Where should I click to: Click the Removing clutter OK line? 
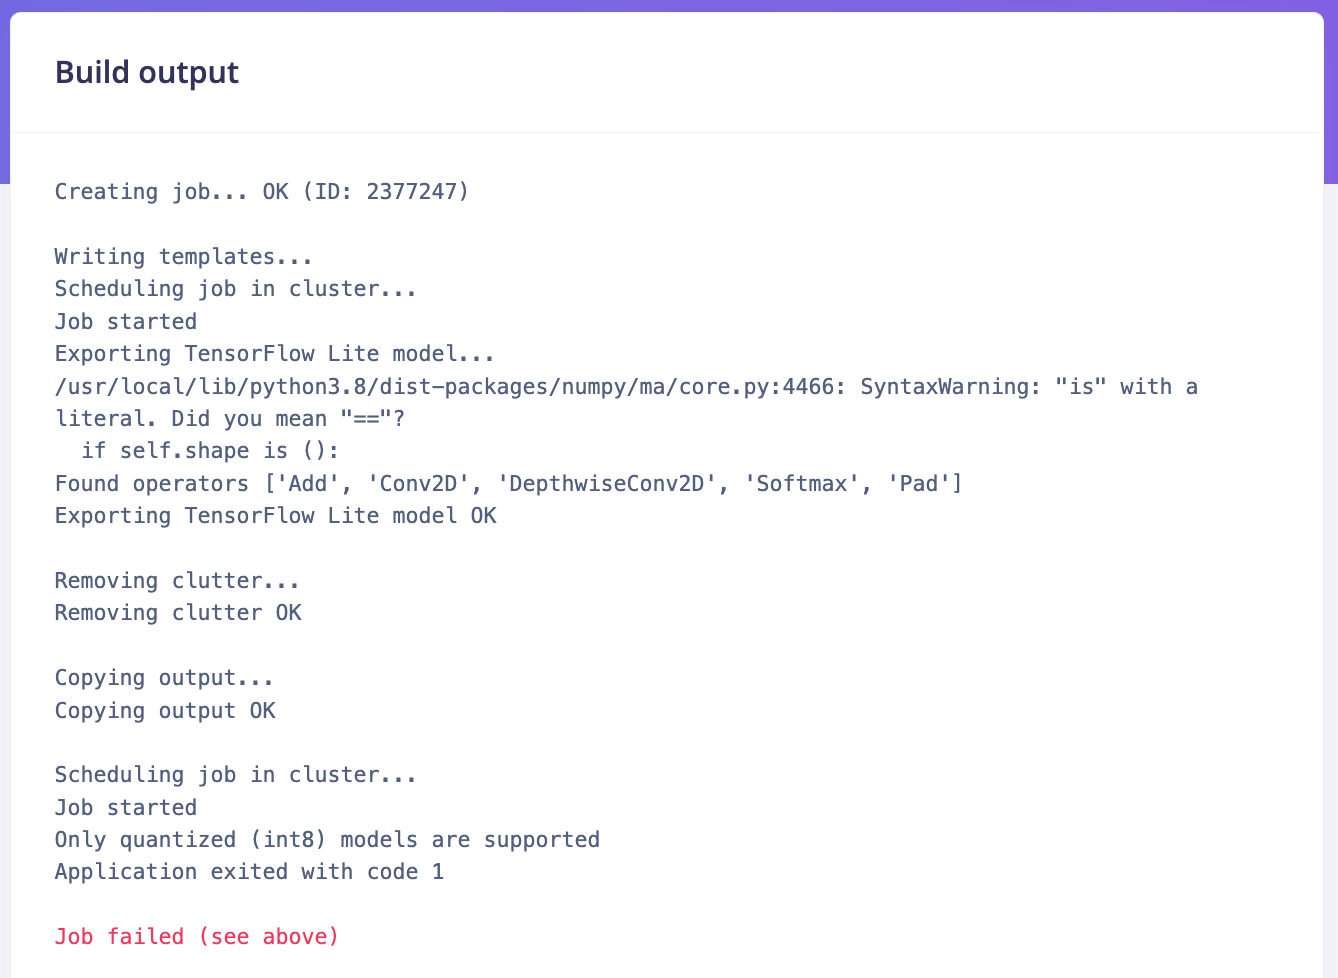pos(178,613)
